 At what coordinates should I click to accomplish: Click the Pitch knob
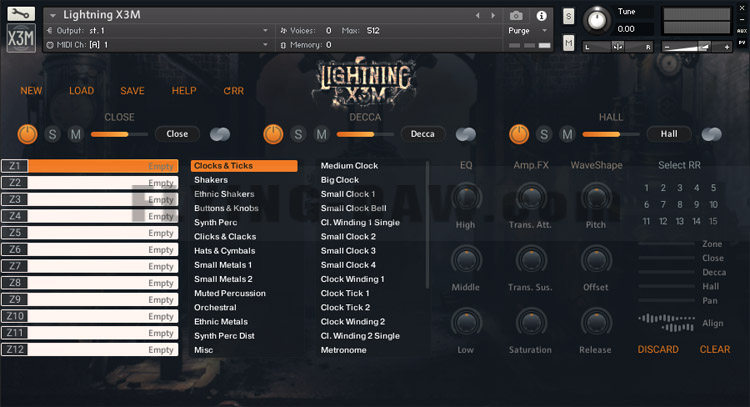[596, 198]
